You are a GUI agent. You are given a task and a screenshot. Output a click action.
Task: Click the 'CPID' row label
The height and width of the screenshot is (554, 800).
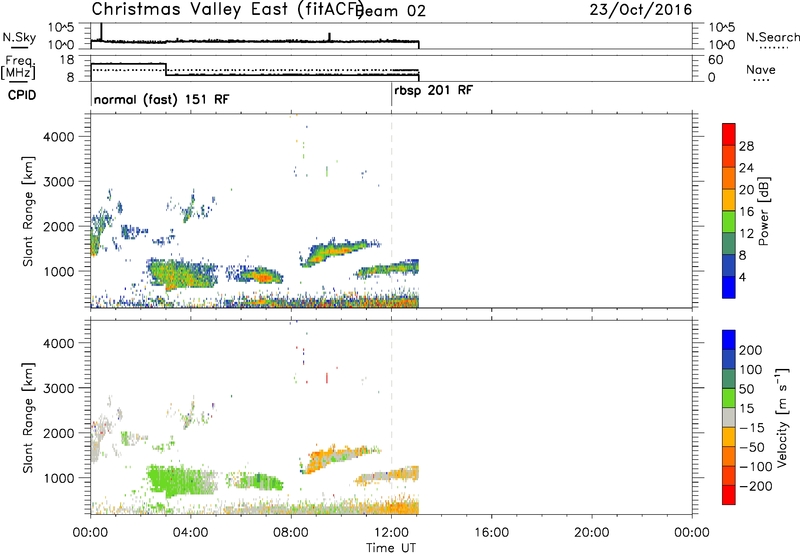[21, 95]
